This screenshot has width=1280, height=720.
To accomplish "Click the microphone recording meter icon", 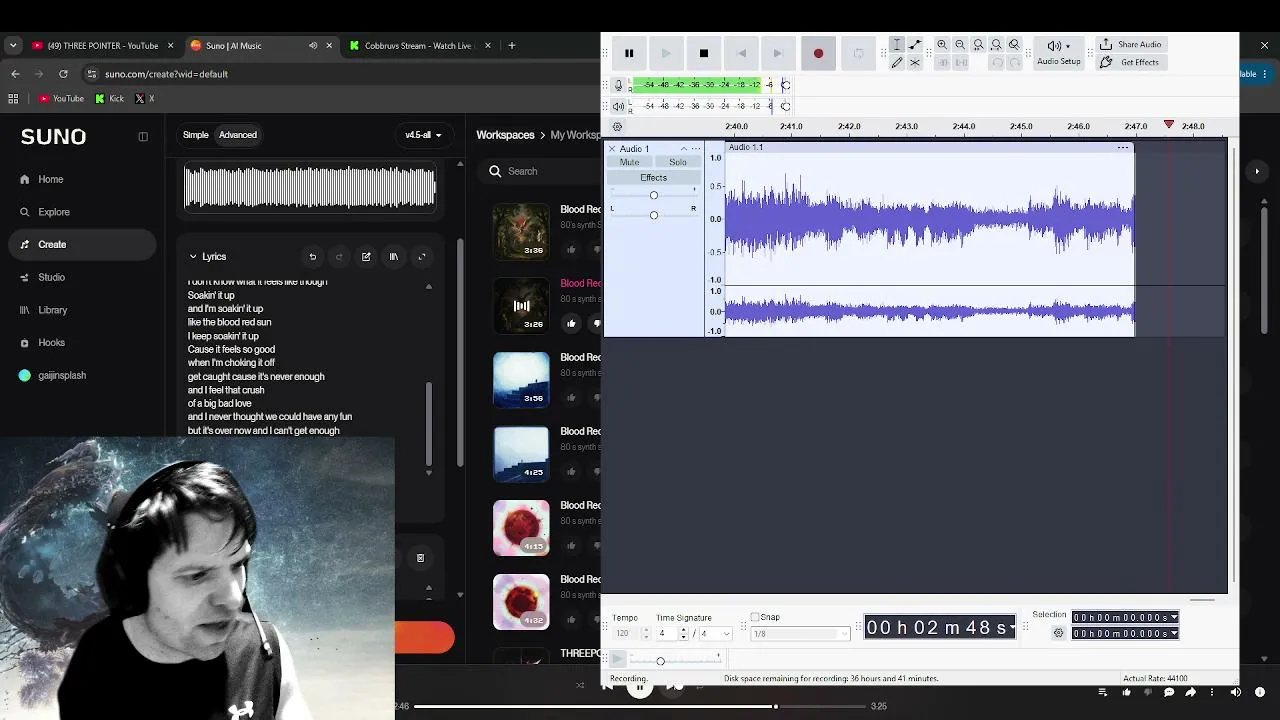I will click(618, 85).
